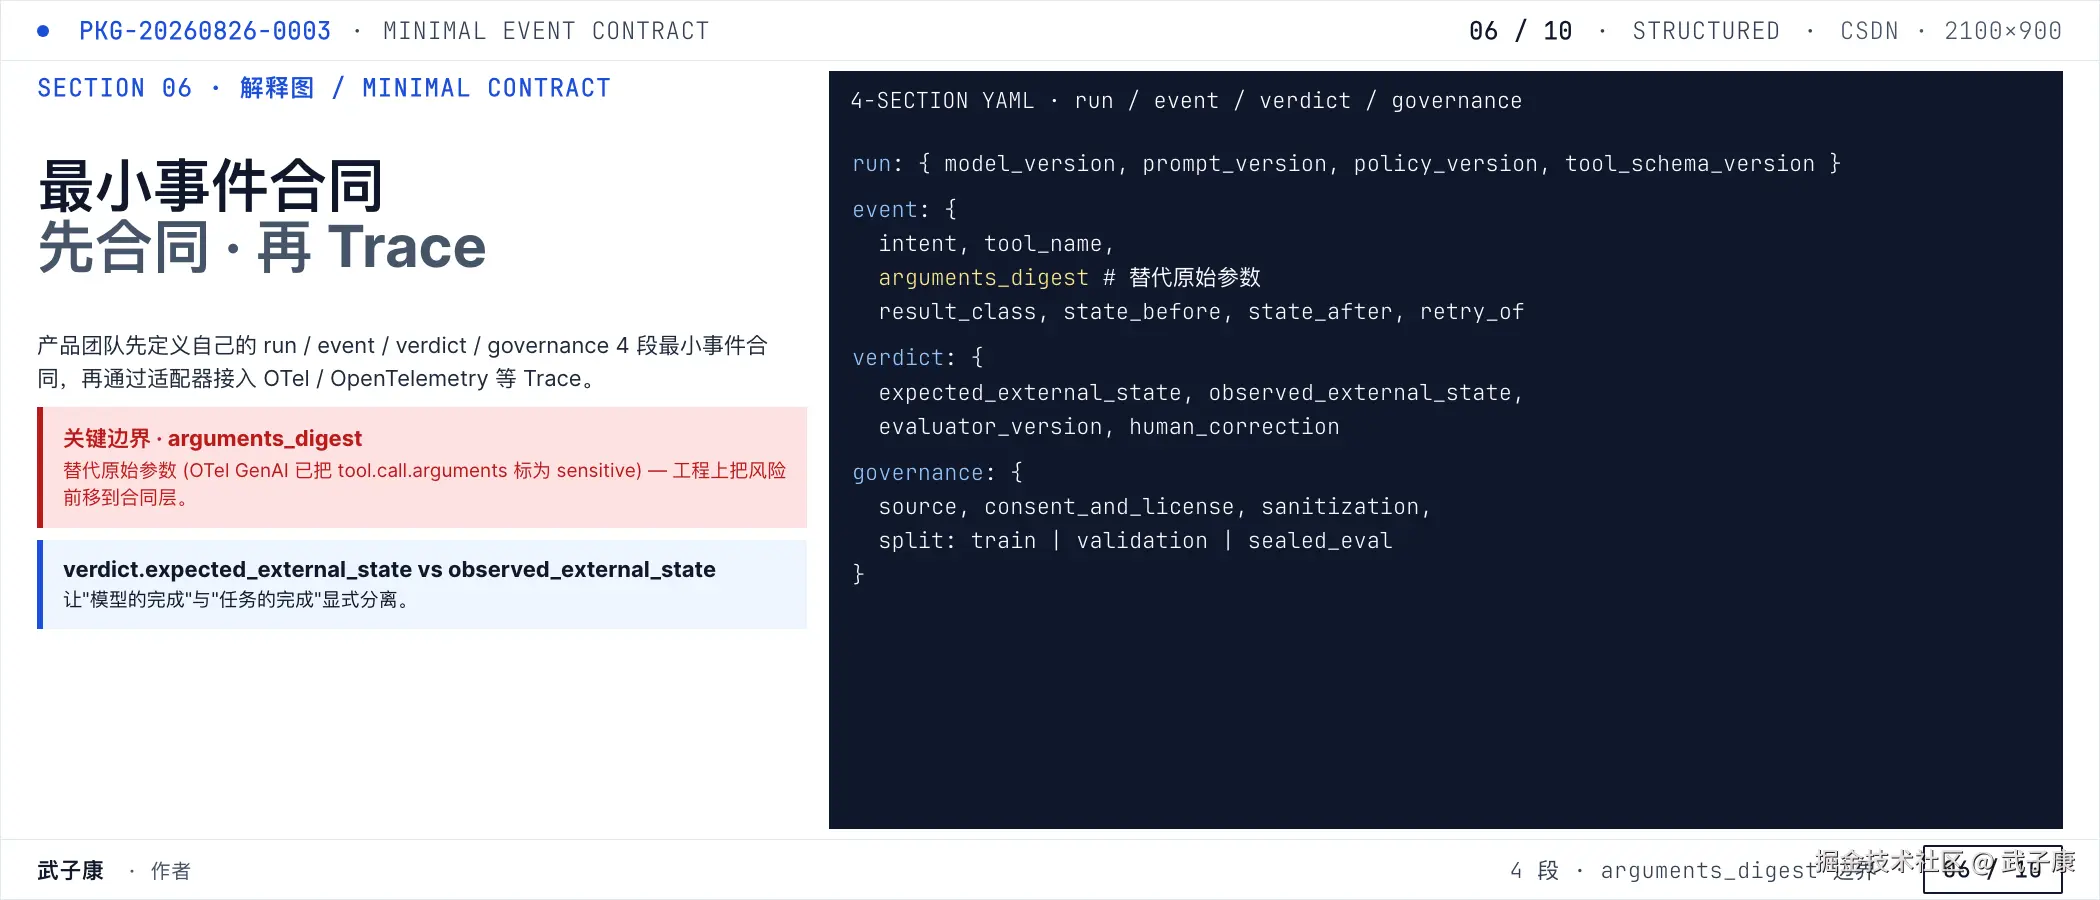Viewport: 2100px width, 900px height.
Task: Click the CSDN label in header
Action: point(1869,31)
